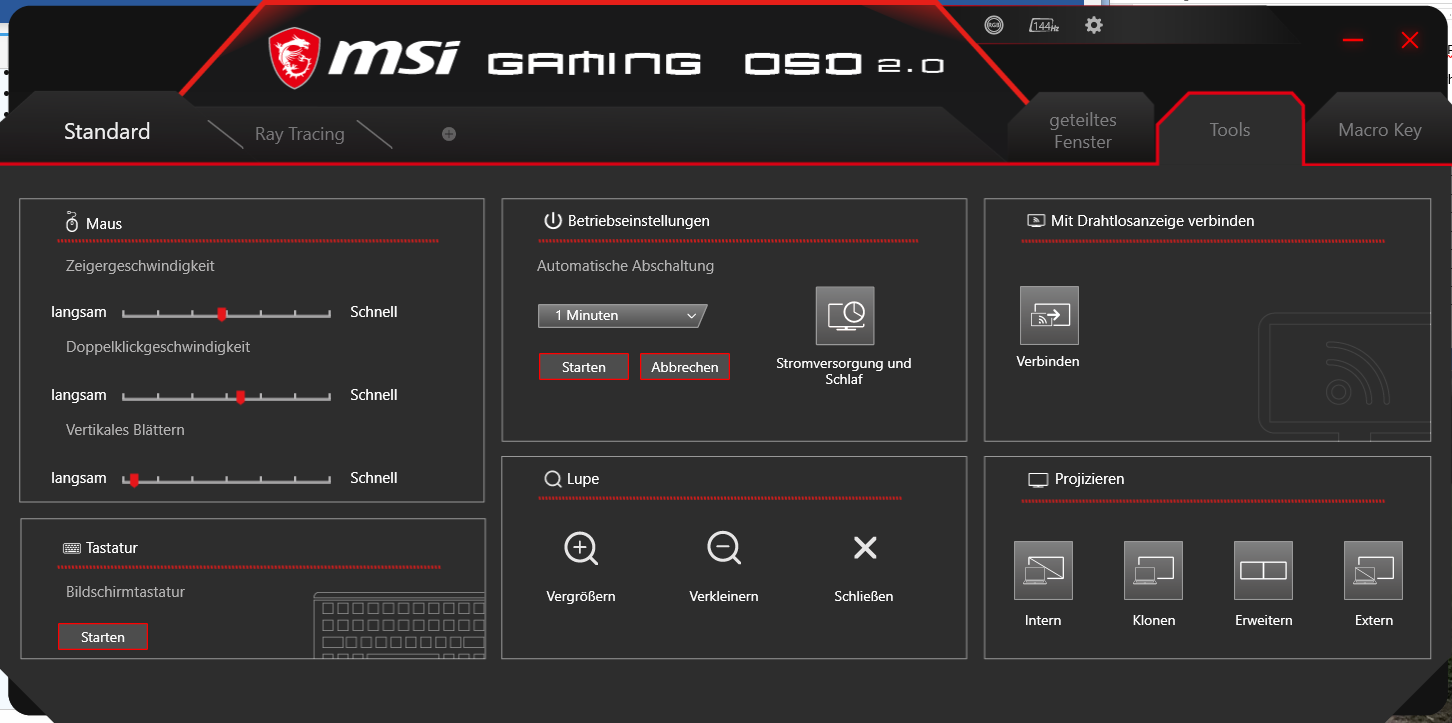Click the Doppelklickgeschwindigkeit slider handle

240,397
